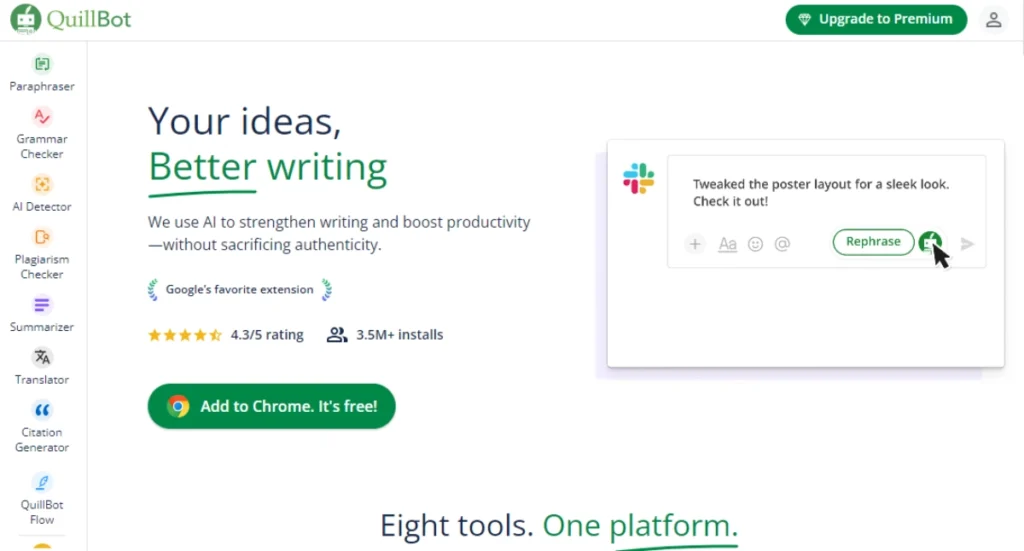Click the plus icon in message box

(x=695, y=244)
